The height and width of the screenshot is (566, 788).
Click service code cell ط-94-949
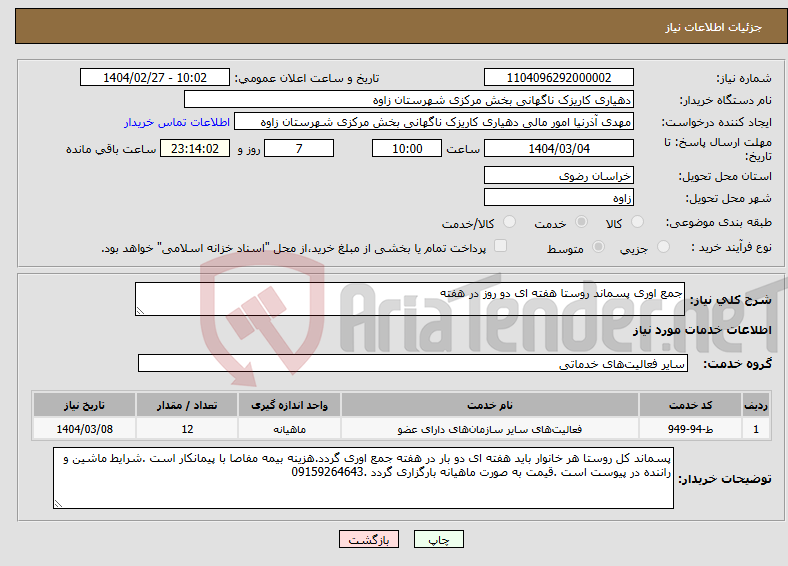691,429
